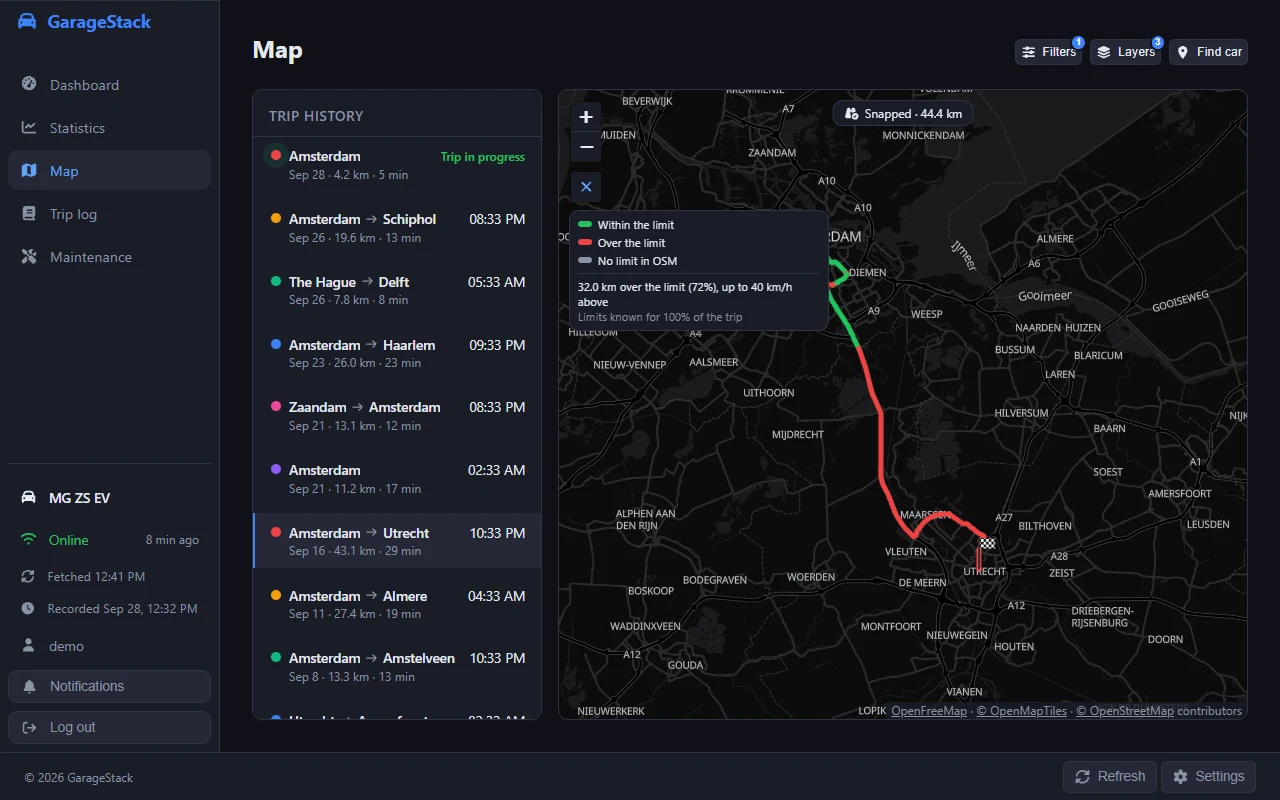1280x800 pixels.
Task: Open the Layers menu
Action: 1125,52
